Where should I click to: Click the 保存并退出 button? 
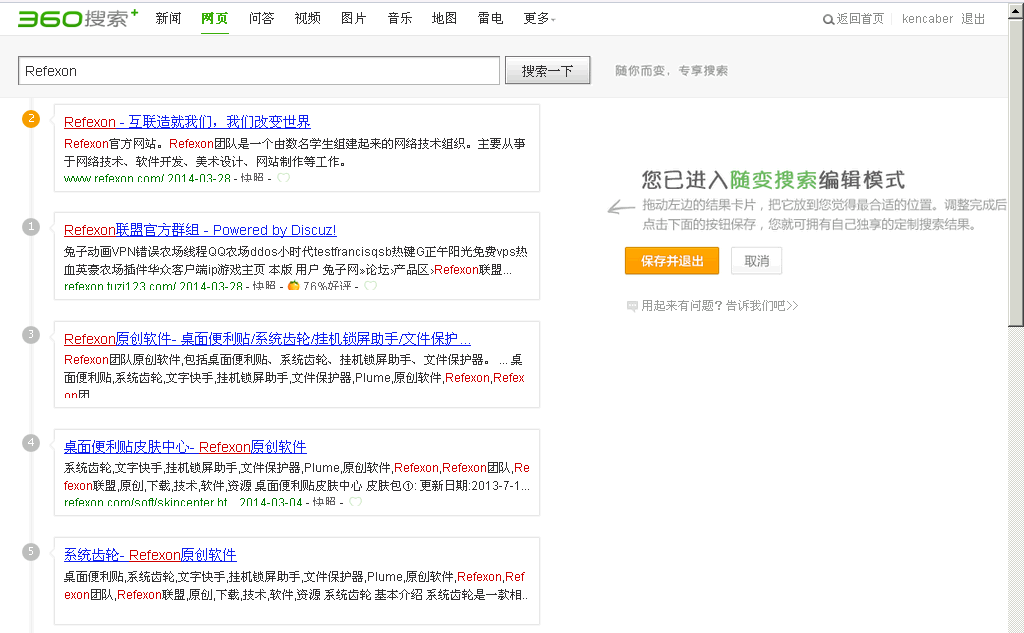click(x=672, y=261)
